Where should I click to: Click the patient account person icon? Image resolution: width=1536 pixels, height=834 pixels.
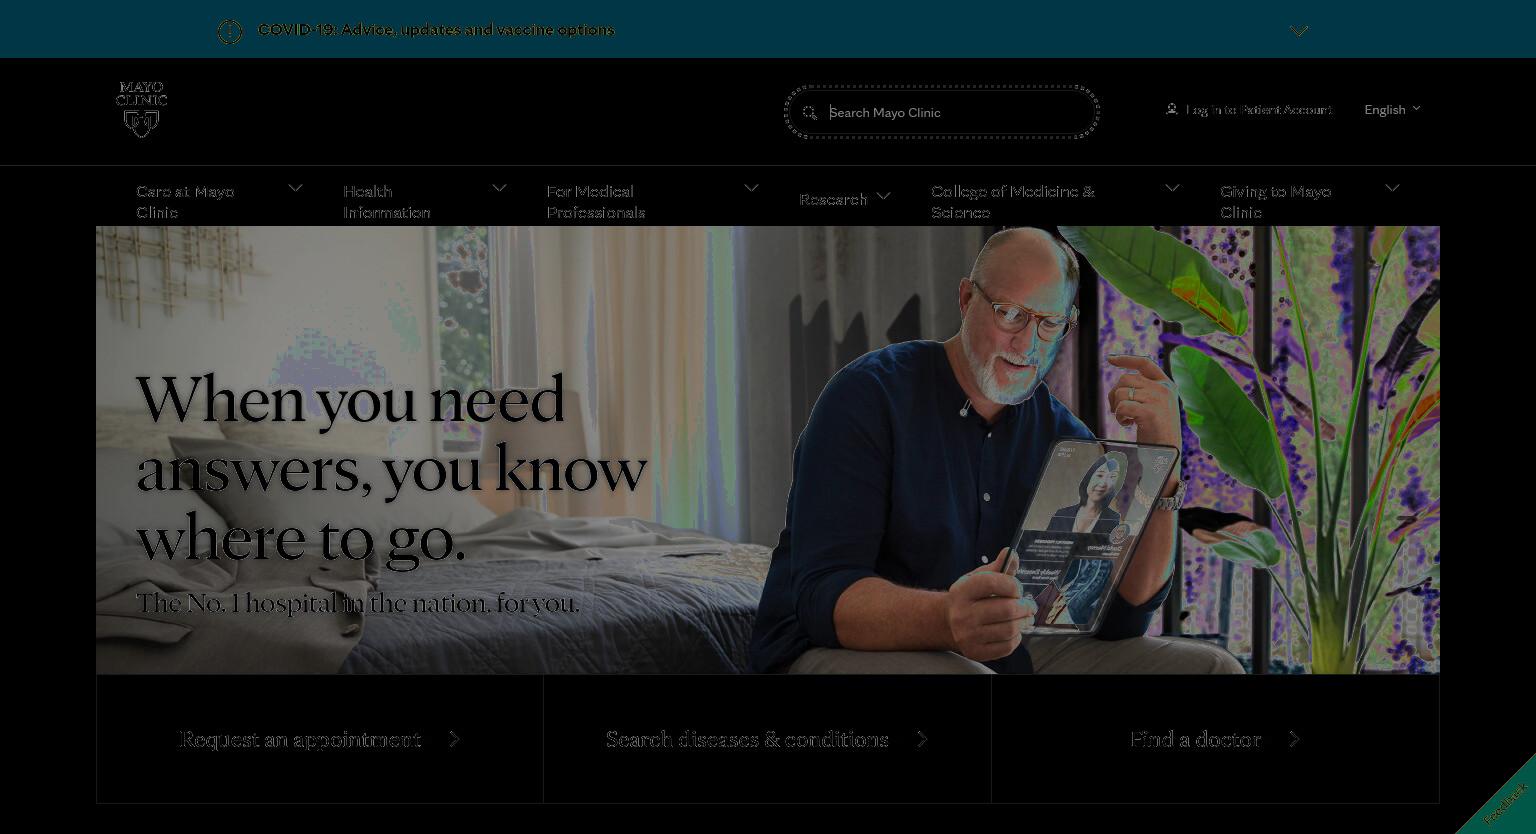click(1171, 109)
